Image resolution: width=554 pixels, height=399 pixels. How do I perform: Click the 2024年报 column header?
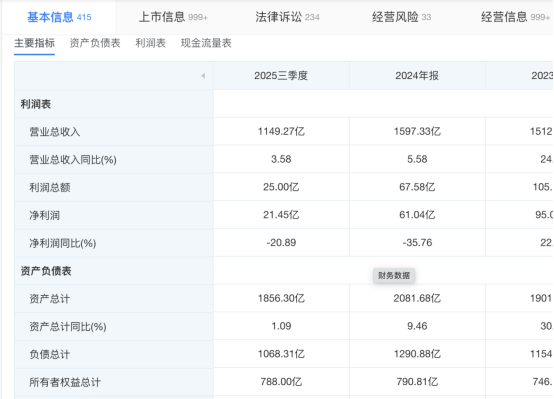click(x=417, y=76)
